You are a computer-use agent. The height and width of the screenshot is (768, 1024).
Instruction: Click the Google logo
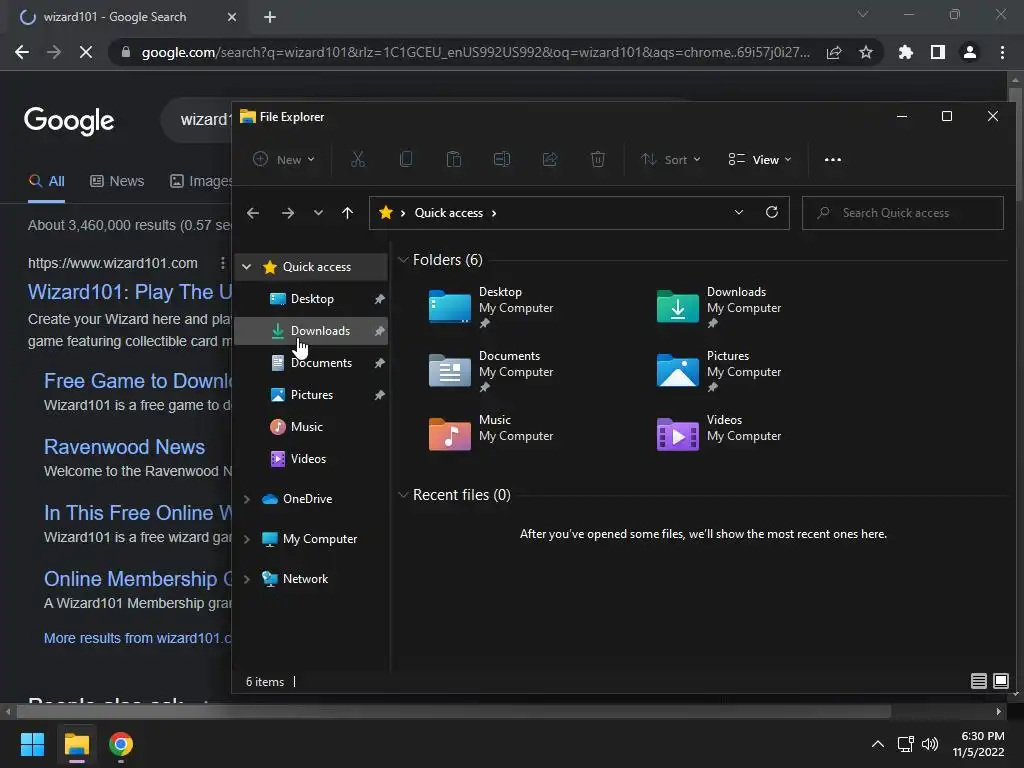[x=69, y=121]
